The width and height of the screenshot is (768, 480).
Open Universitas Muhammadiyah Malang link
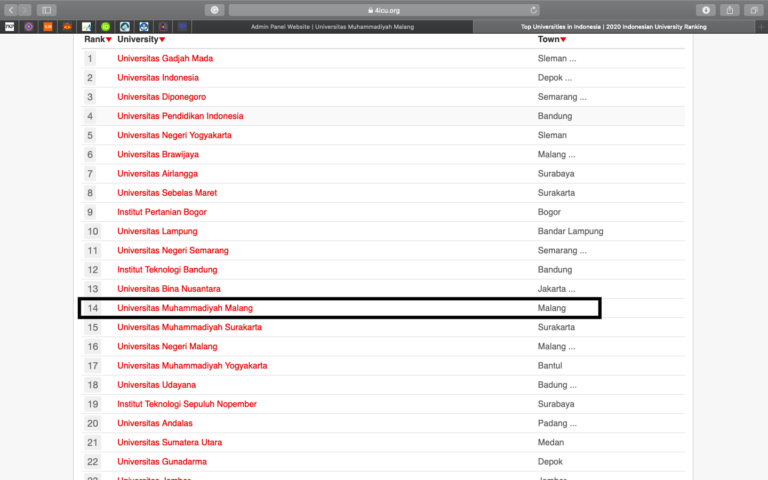point(185,308)
